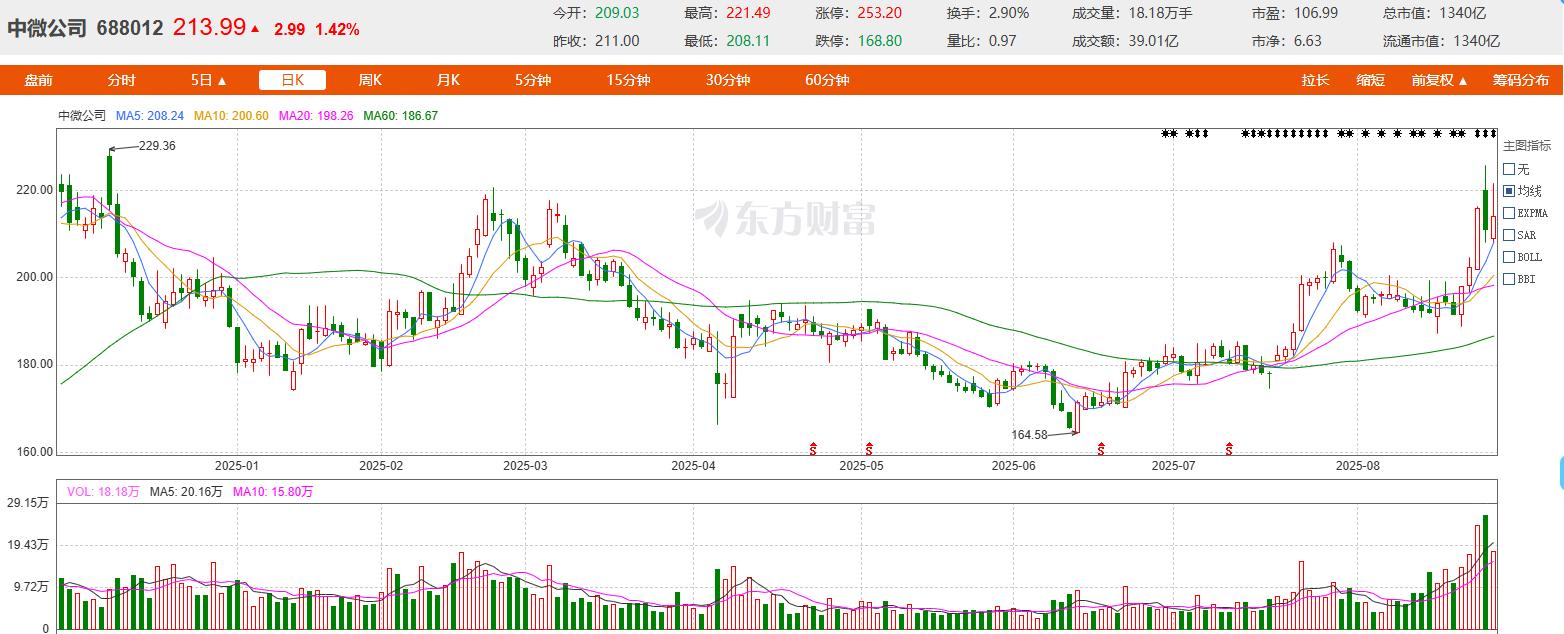Click the S marker in mid-July 2025
The height and width of the screenshot is (634, 1564).
click(x=1230, y=448)
